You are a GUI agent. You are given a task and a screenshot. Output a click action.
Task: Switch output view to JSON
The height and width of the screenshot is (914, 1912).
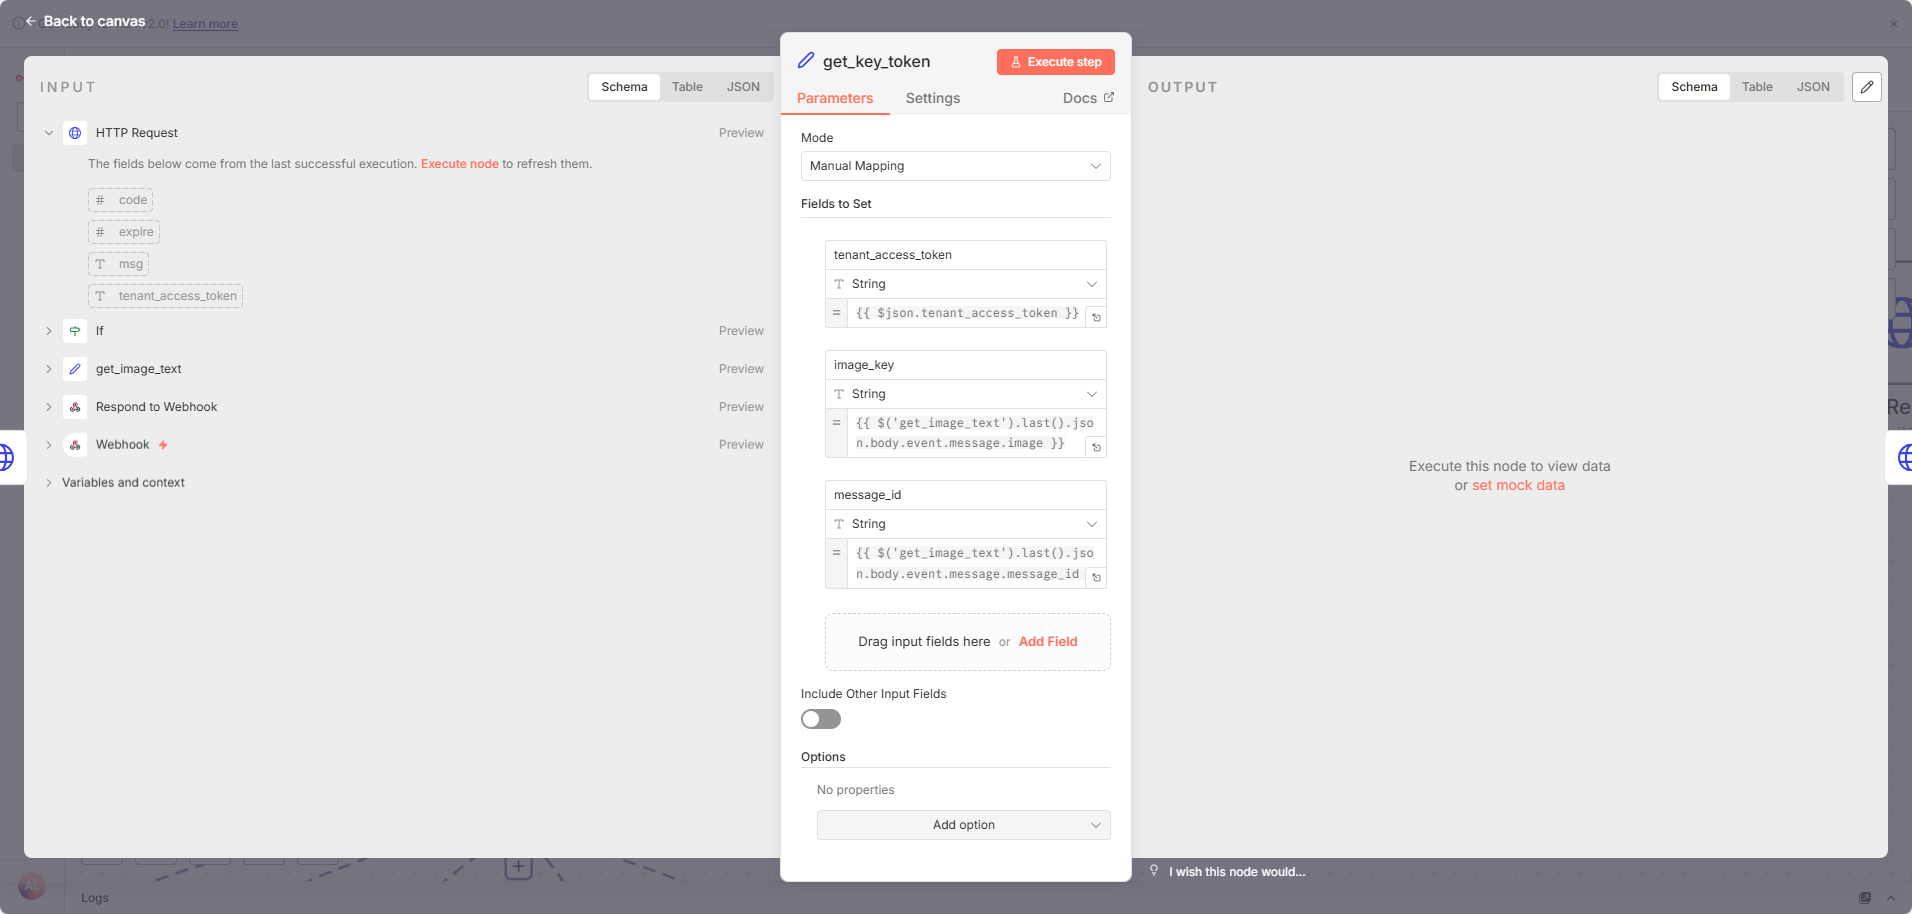[x=1812, y=87]
